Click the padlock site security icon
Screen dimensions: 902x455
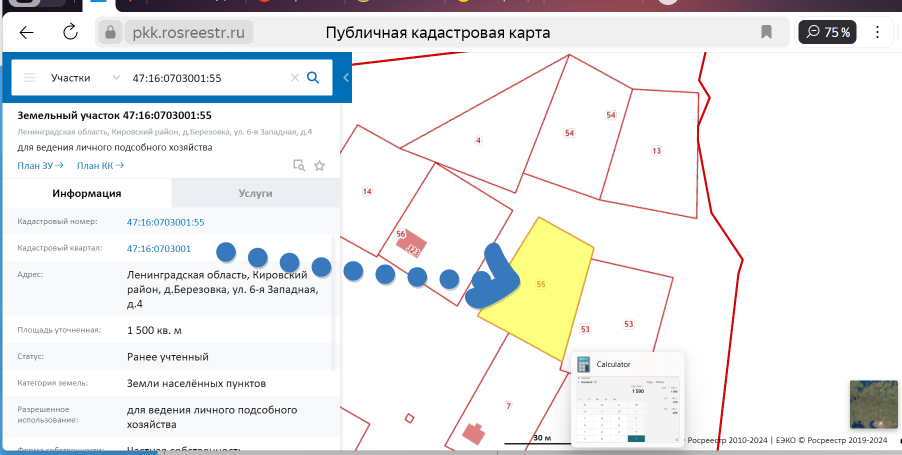coord(112,33)
